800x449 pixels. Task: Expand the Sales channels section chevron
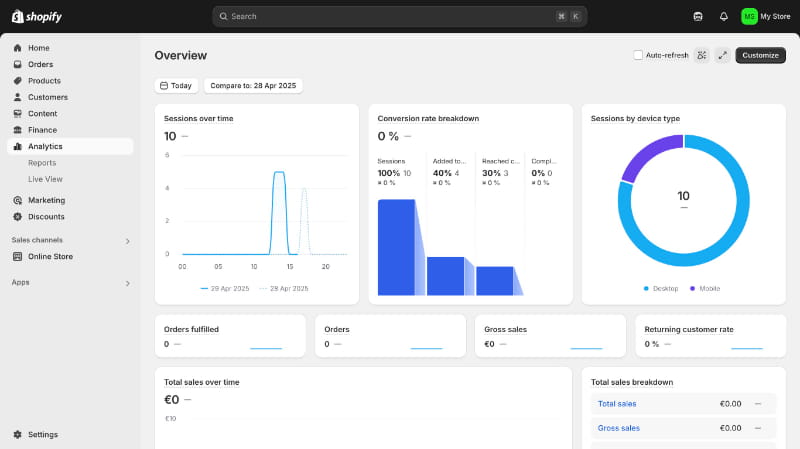coord(127,241)
